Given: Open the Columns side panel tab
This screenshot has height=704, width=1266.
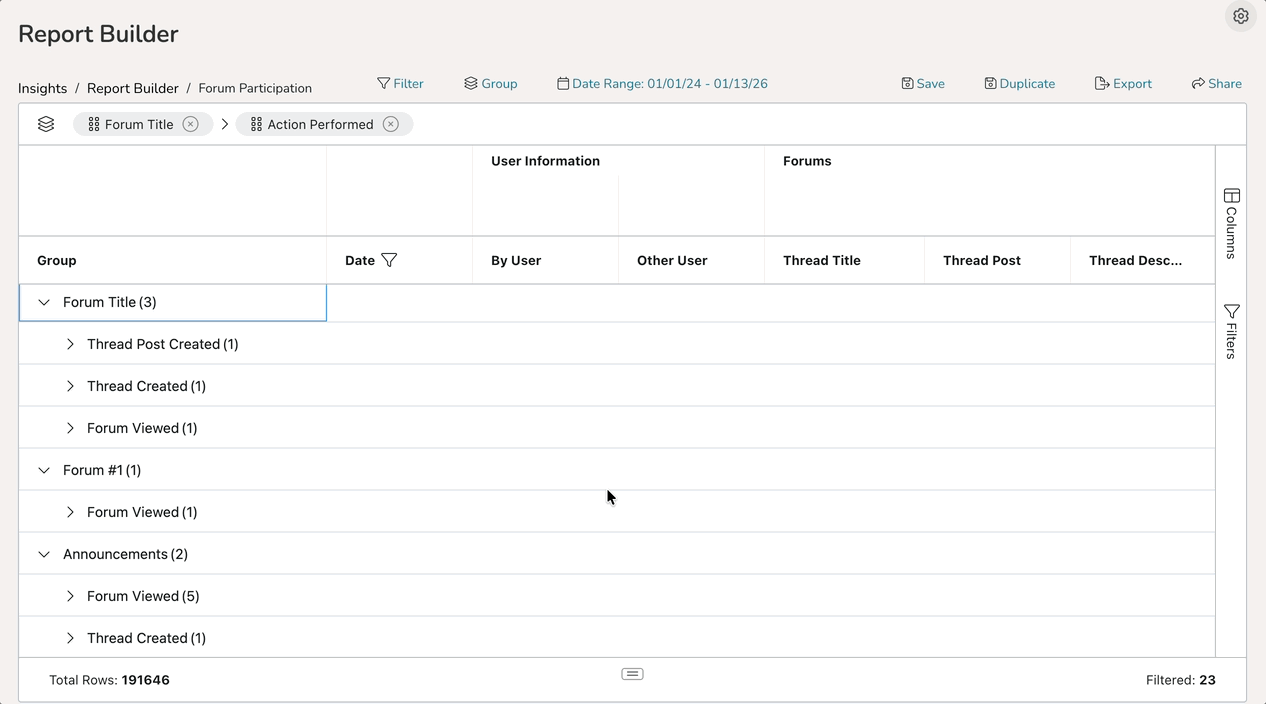Looking at the screenshot, I should (1231, 224).
